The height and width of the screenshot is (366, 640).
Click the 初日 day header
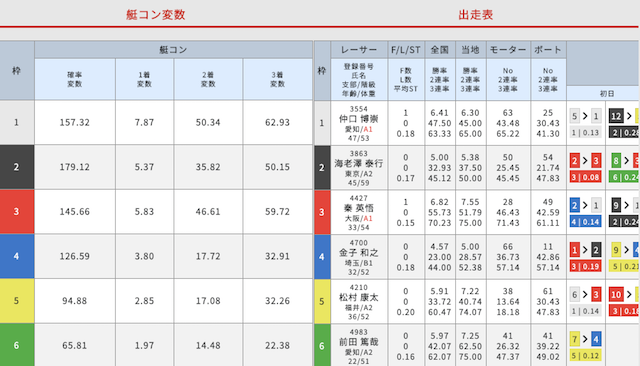607,93
